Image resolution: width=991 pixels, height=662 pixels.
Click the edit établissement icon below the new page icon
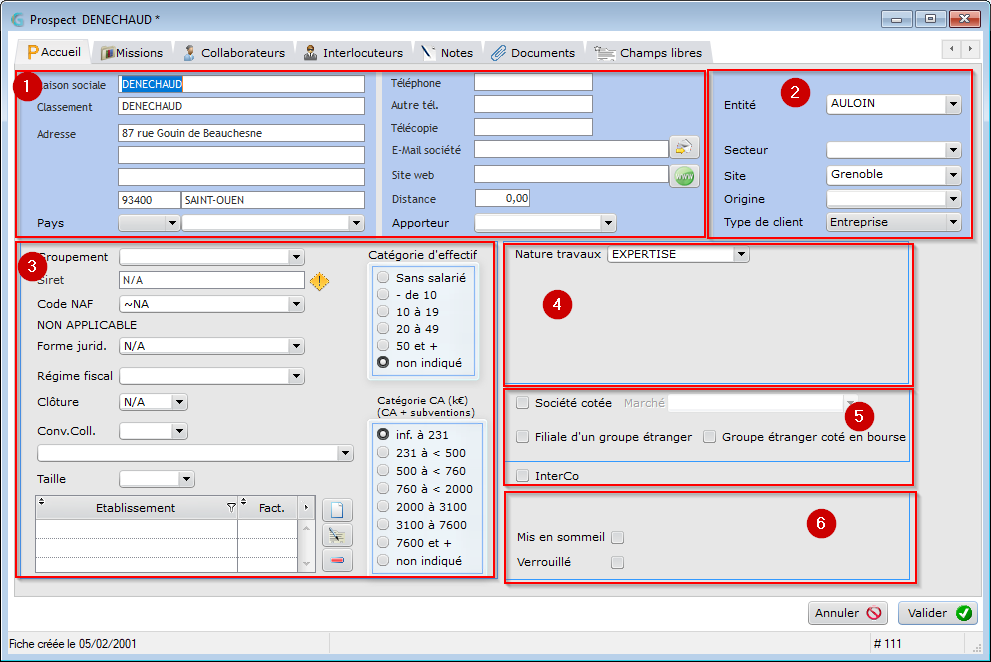(x=337, y=535)
